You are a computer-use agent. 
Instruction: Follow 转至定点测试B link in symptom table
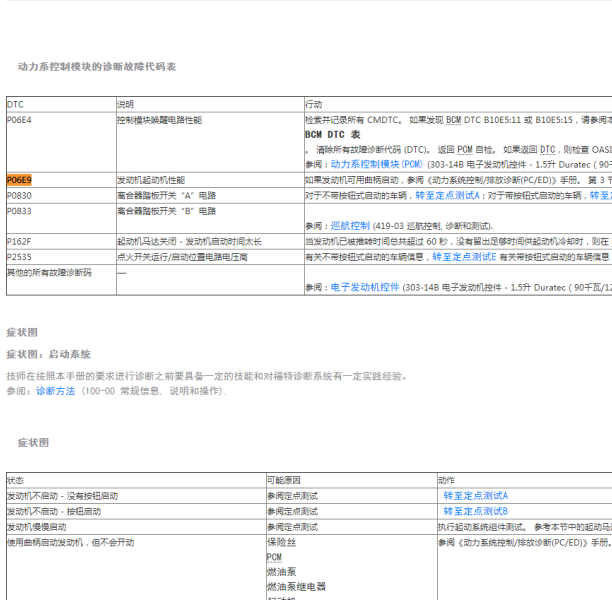pyautogui.click(x=475, y=511)
